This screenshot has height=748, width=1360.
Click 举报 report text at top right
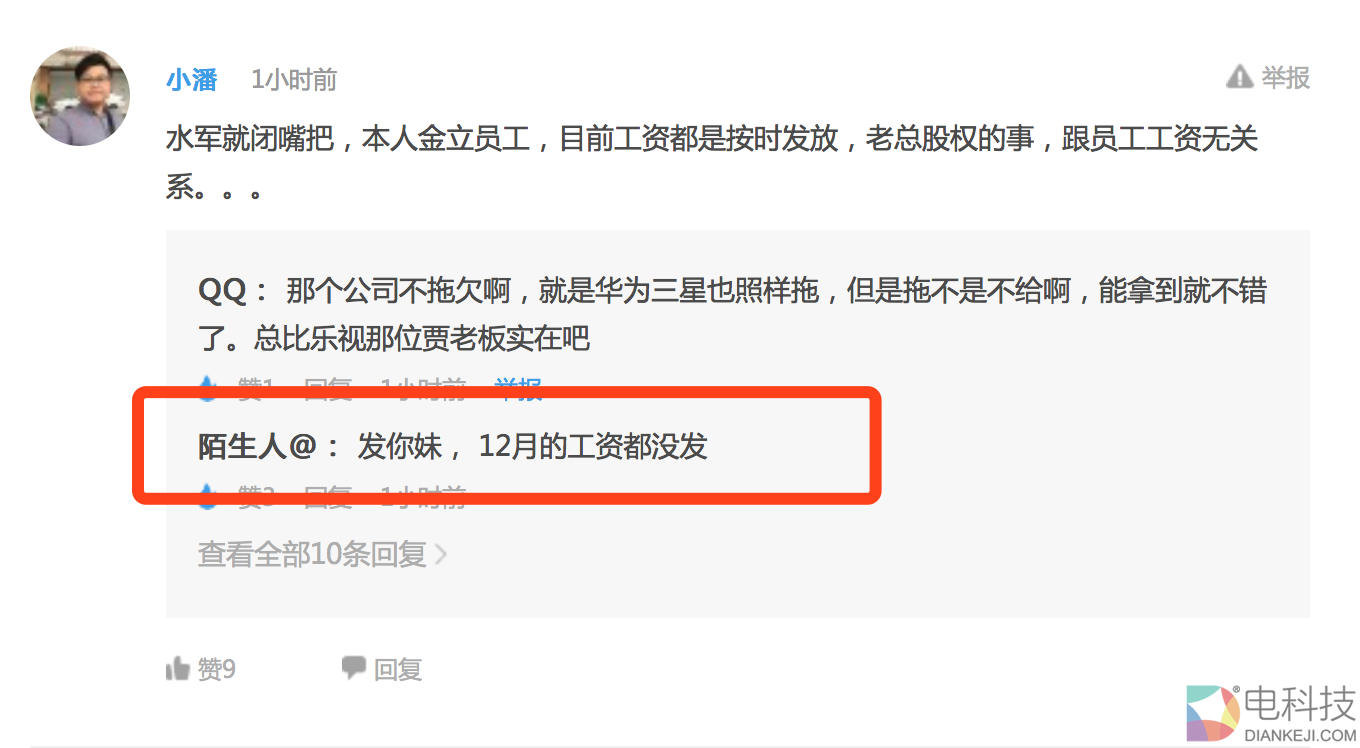[1285, 77]
